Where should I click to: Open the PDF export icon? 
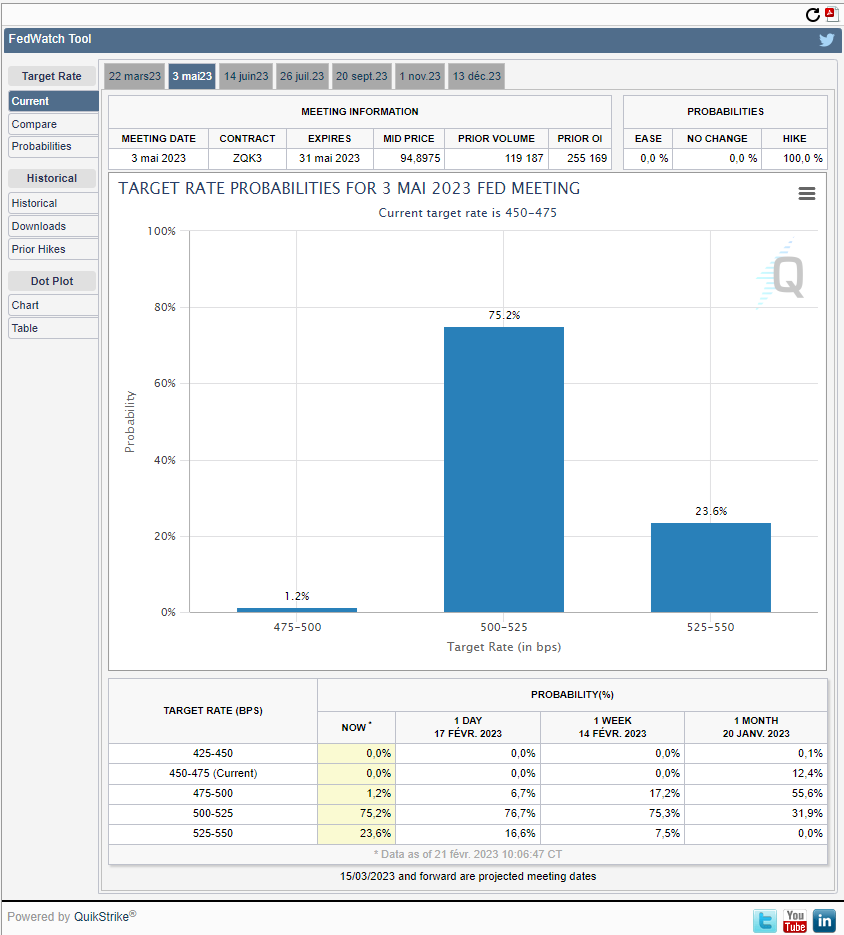click(x=831, y=14)
